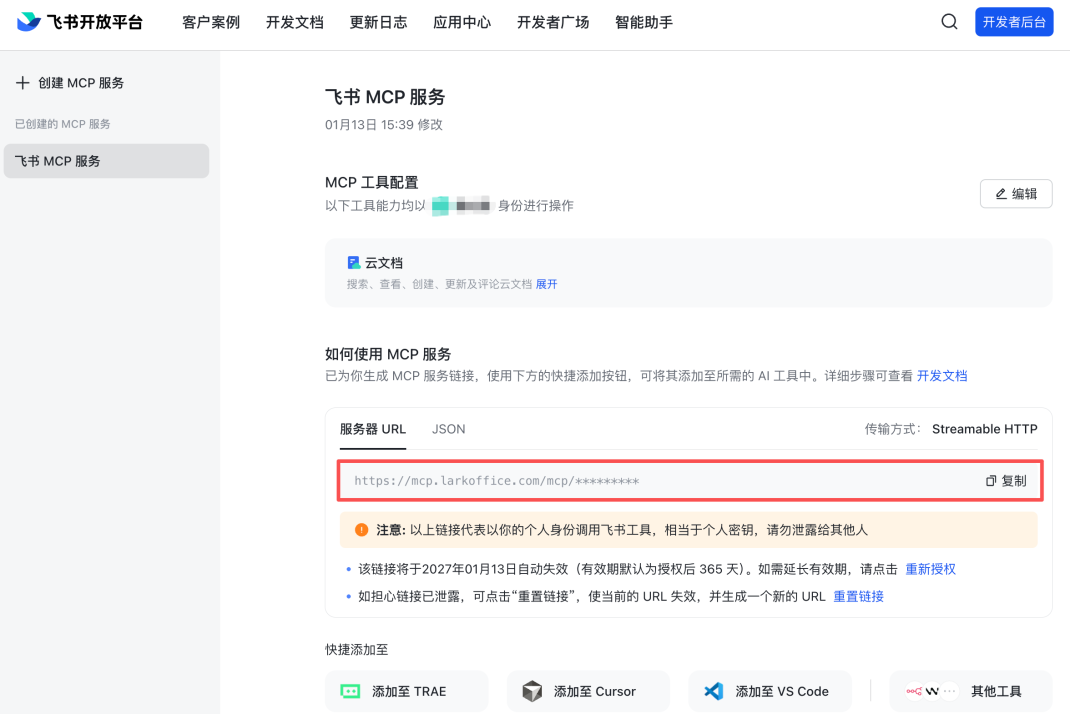This screenshot has width=1070, height=714.
Task: Click the other tools icon cluster
Action: tap(932, 691)
